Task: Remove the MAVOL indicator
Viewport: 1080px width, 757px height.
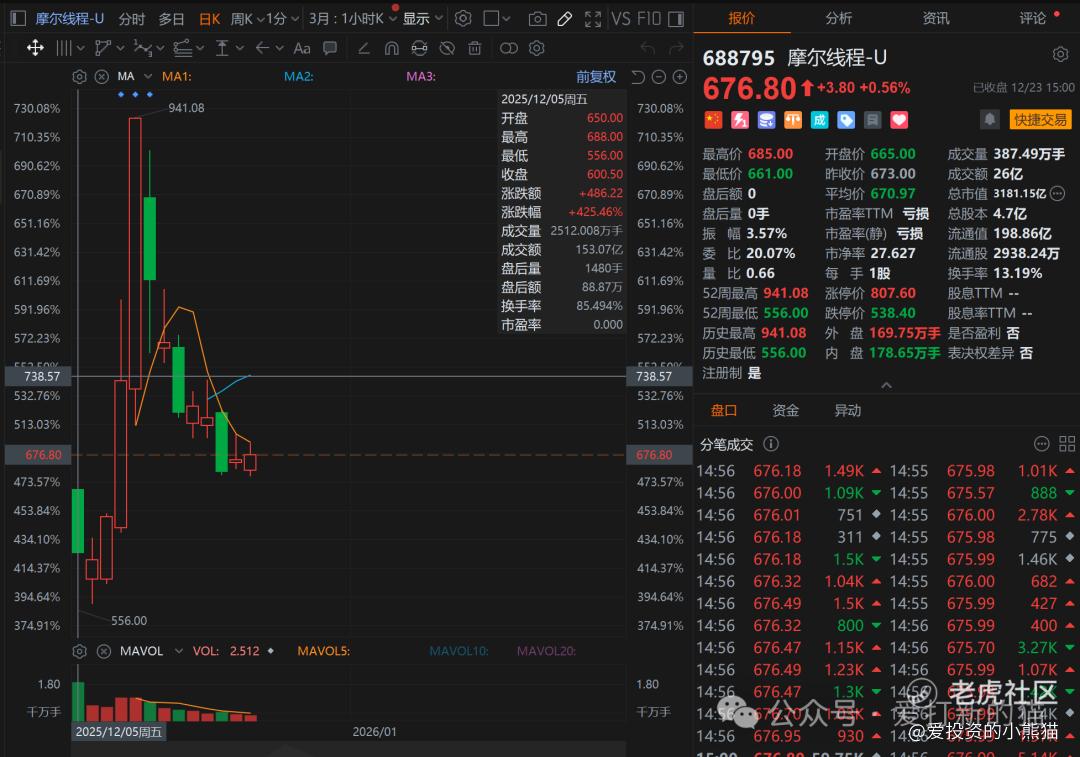Action: [x=103, y=651]
